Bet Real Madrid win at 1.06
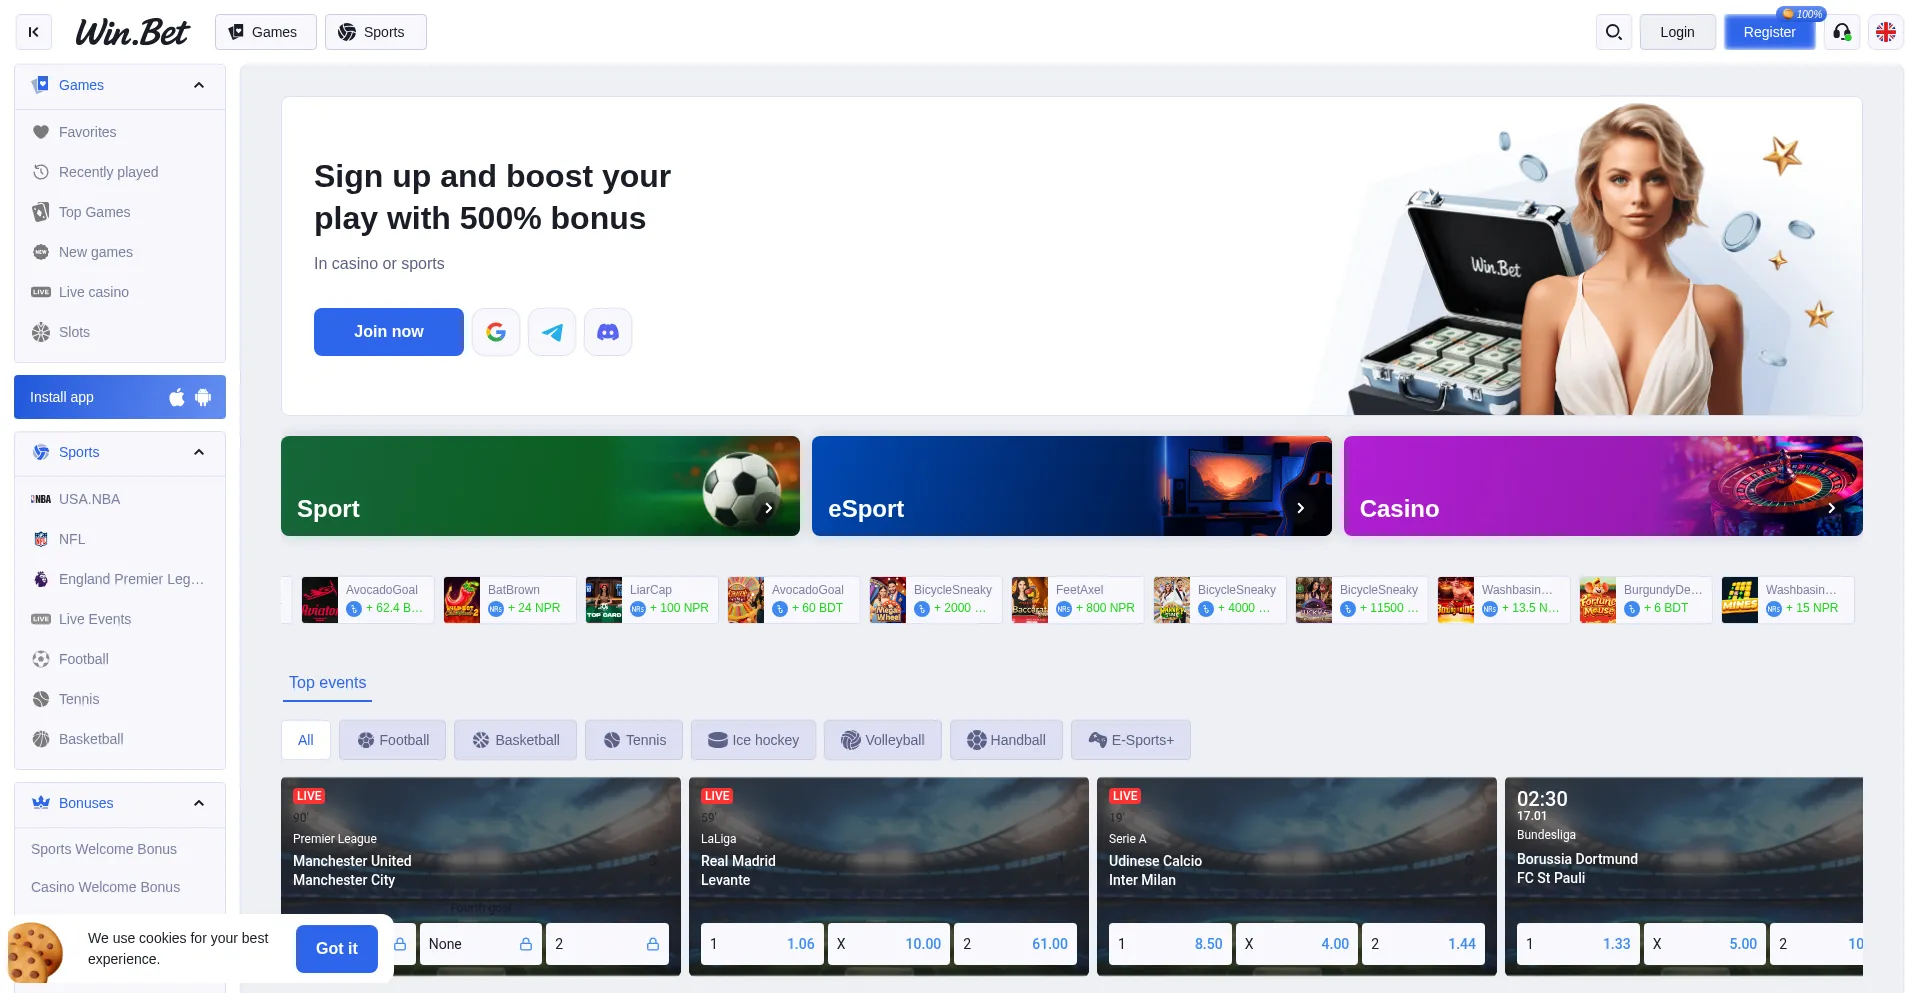The image size is (1920, 993). point(762,944)
